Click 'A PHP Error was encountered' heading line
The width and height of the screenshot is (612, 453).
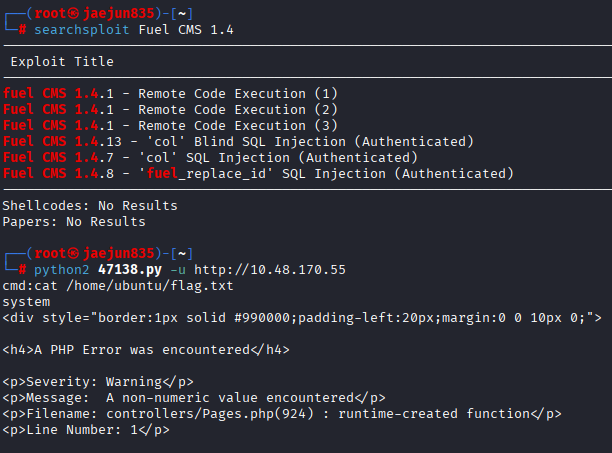[146, 350]
